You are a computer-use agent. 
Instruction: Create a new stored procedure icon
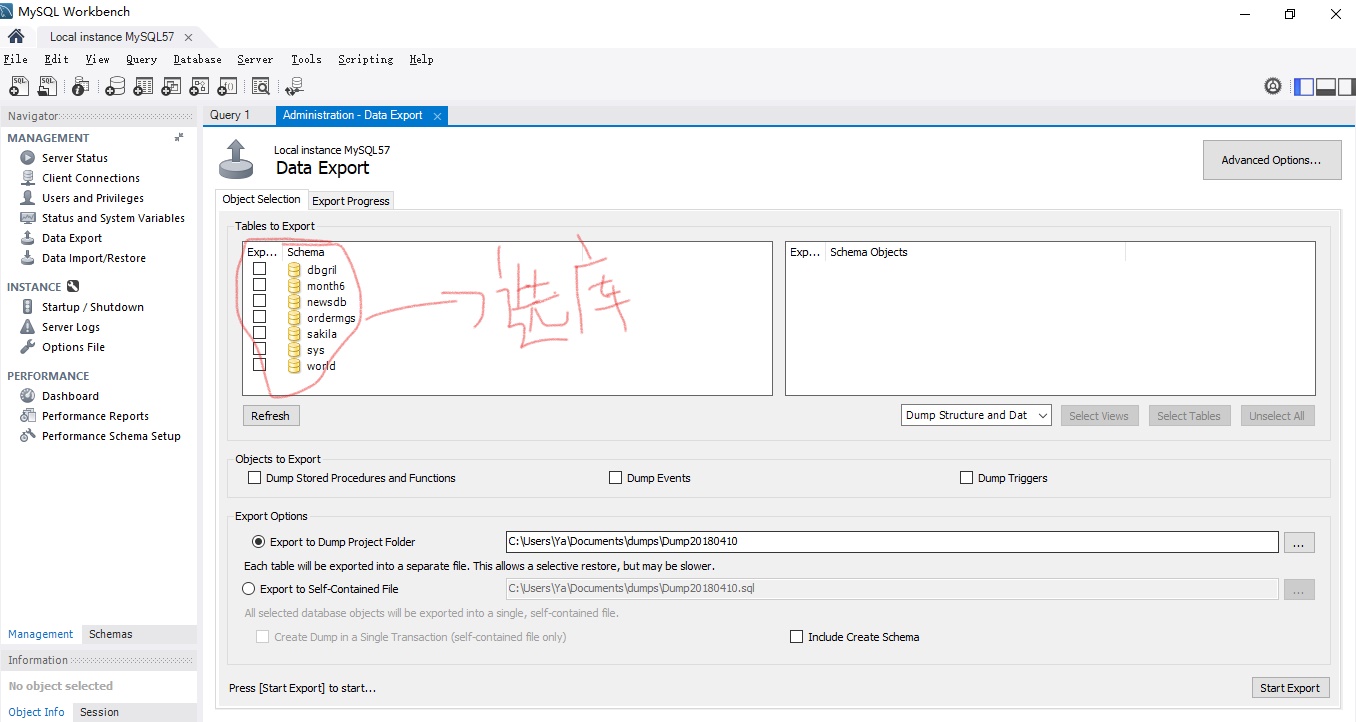coord(200,86)
